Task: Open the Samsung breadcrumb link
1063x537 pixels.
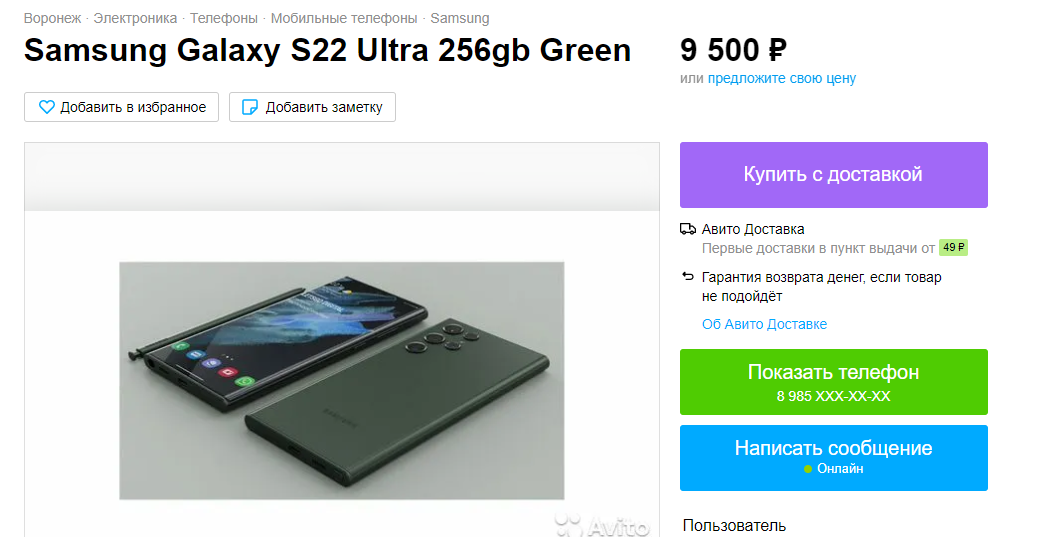Action: pyautogui.click(x=460, y=18)
